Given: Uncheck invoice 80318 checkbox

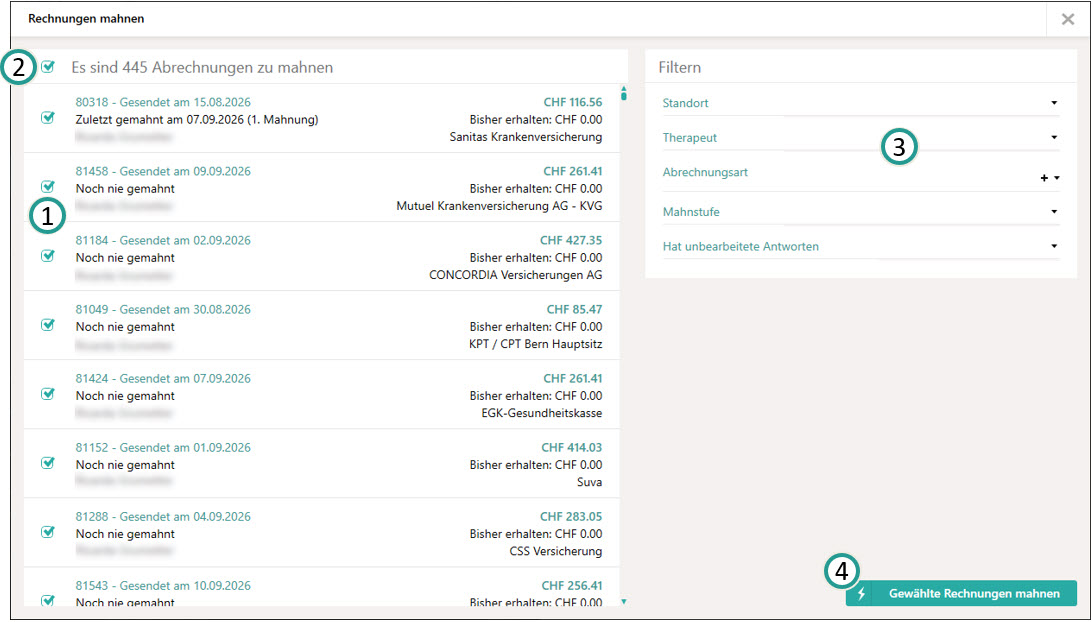Looking at the screenshot, I should (x=47, y=118).
